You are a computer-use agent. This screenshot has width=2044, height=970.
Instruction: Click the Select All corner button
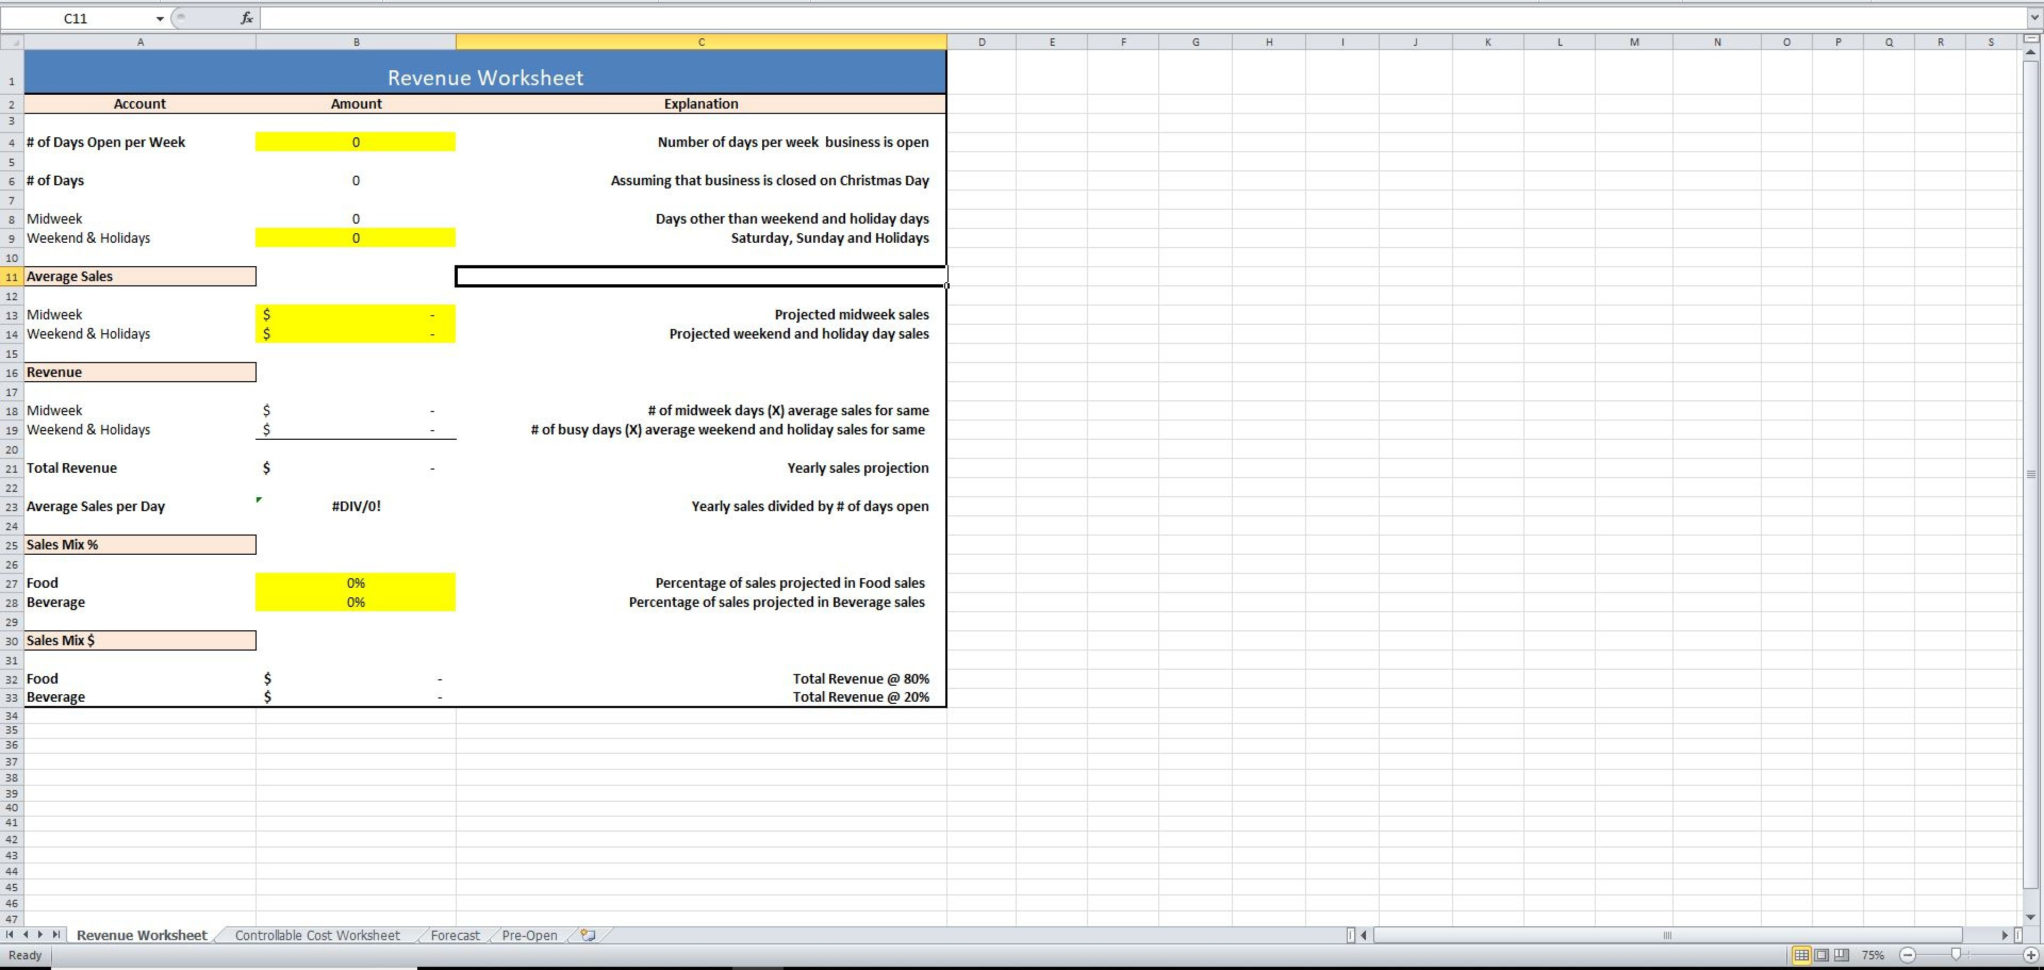point(12,42)
